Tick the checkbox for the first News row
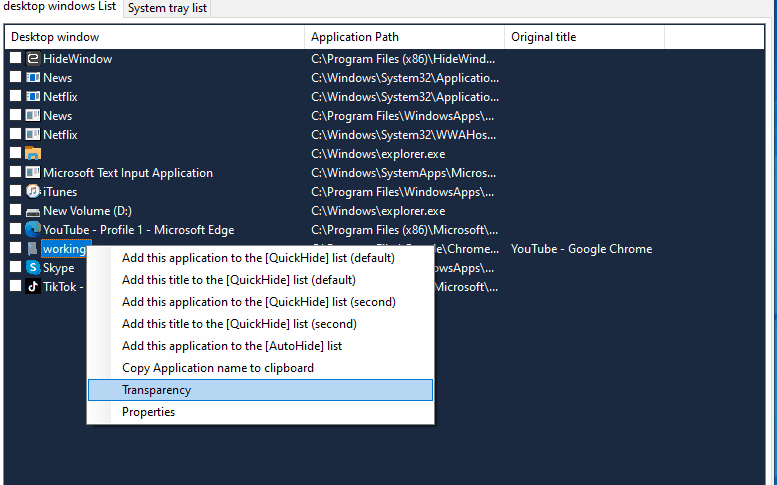This screenshot has height=485, width=777. pyautogui.click(x=15, y=77)
